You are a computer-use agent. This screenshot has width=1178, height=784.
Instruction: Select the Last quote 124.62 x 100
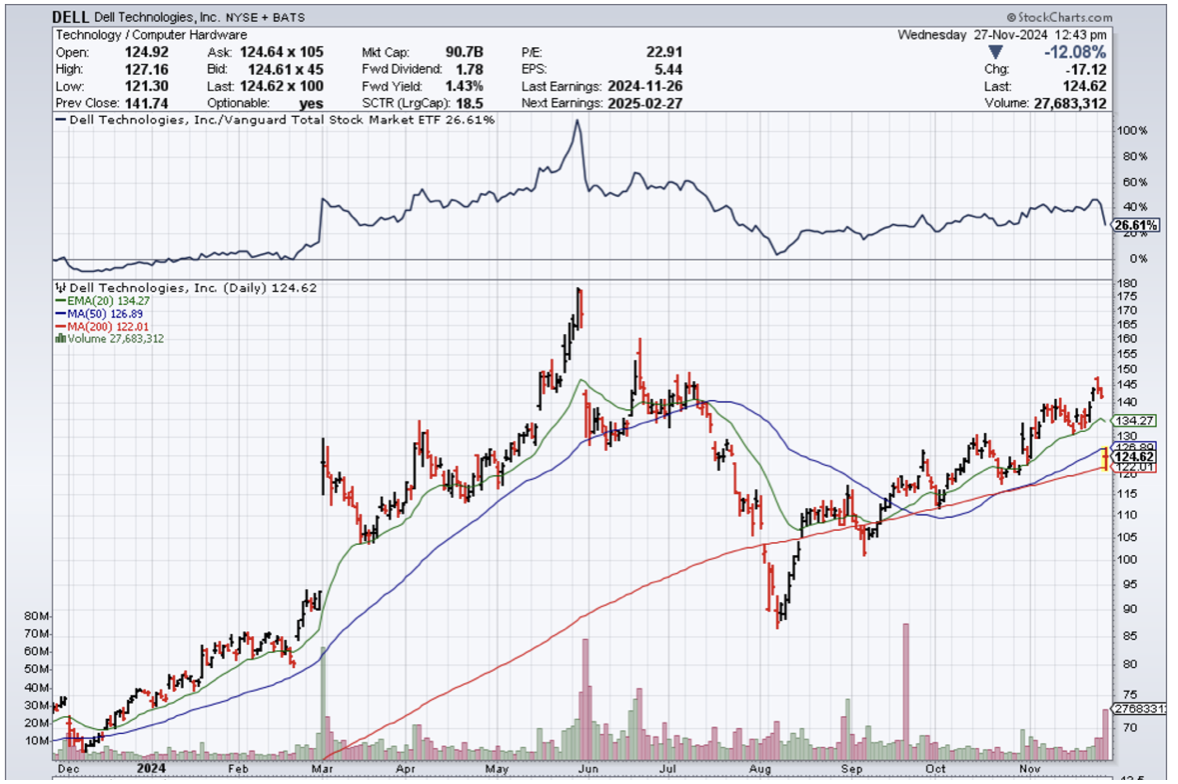[282, 86]
